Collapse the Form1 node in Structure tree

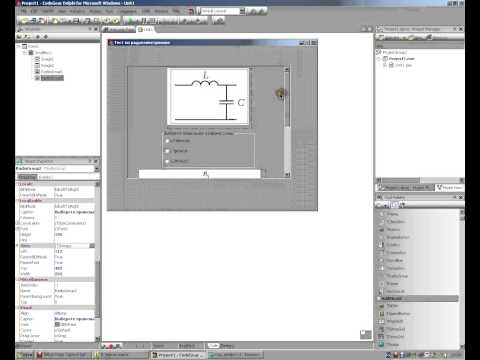[19, 46]
